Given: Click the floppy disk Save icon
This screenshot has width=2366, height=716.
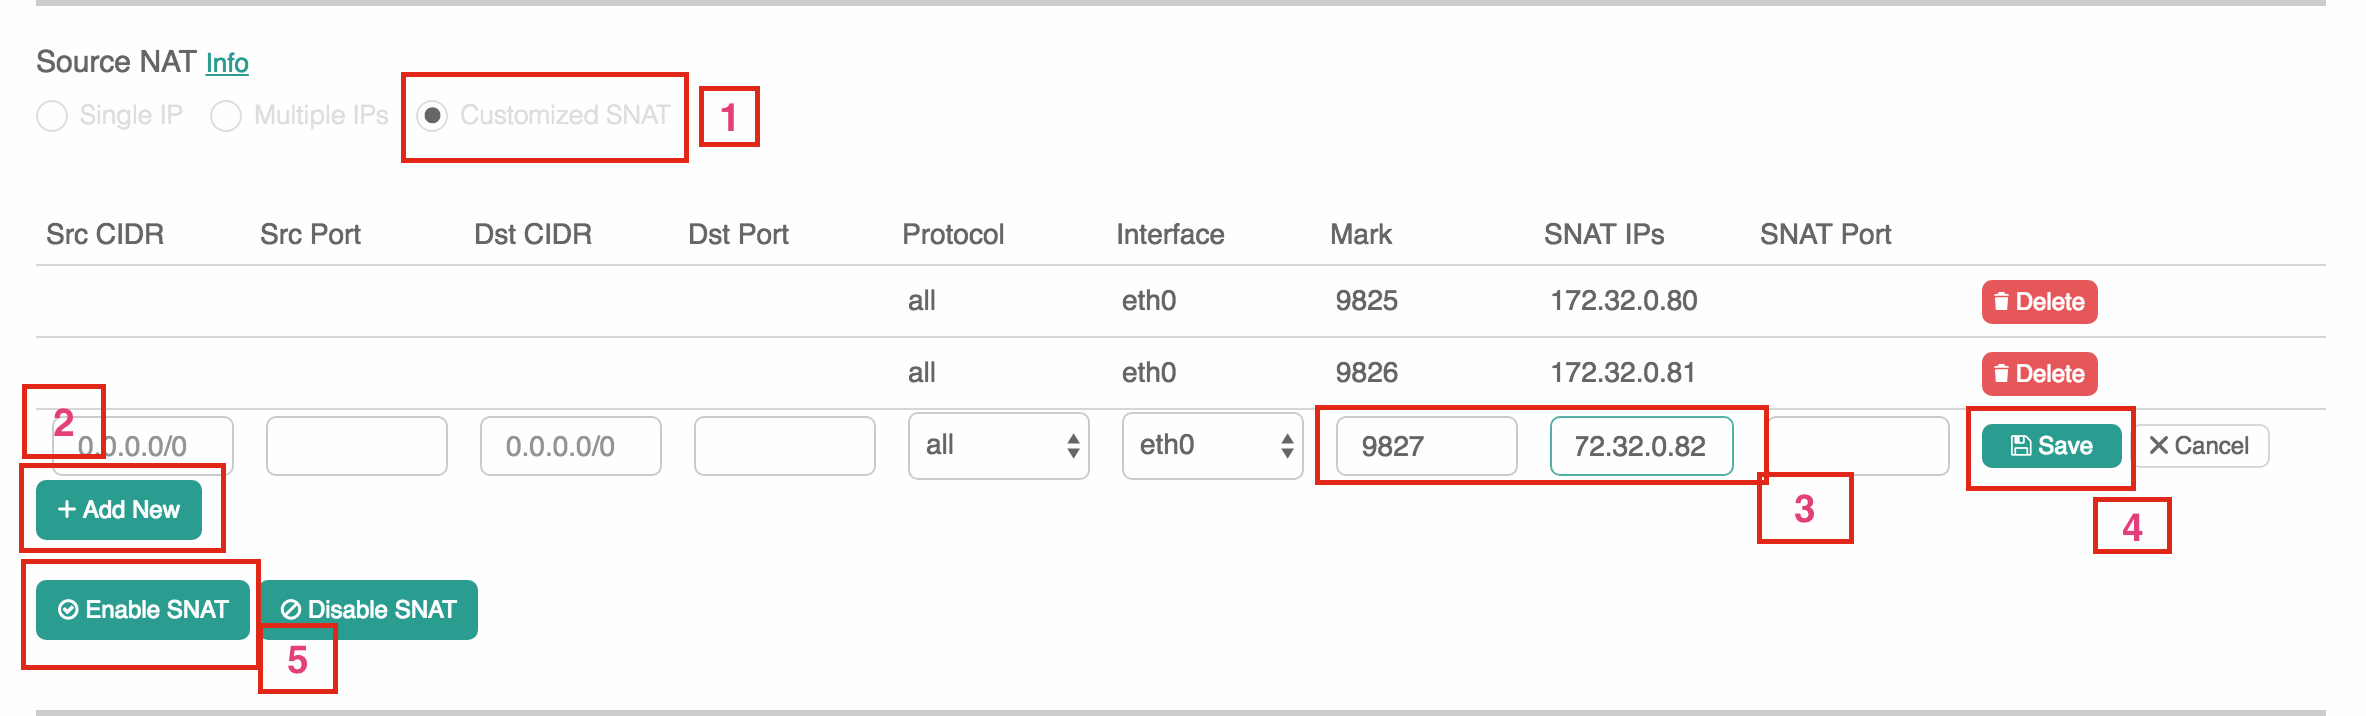Looking at the screenshot, I should tap(2021, 446).
